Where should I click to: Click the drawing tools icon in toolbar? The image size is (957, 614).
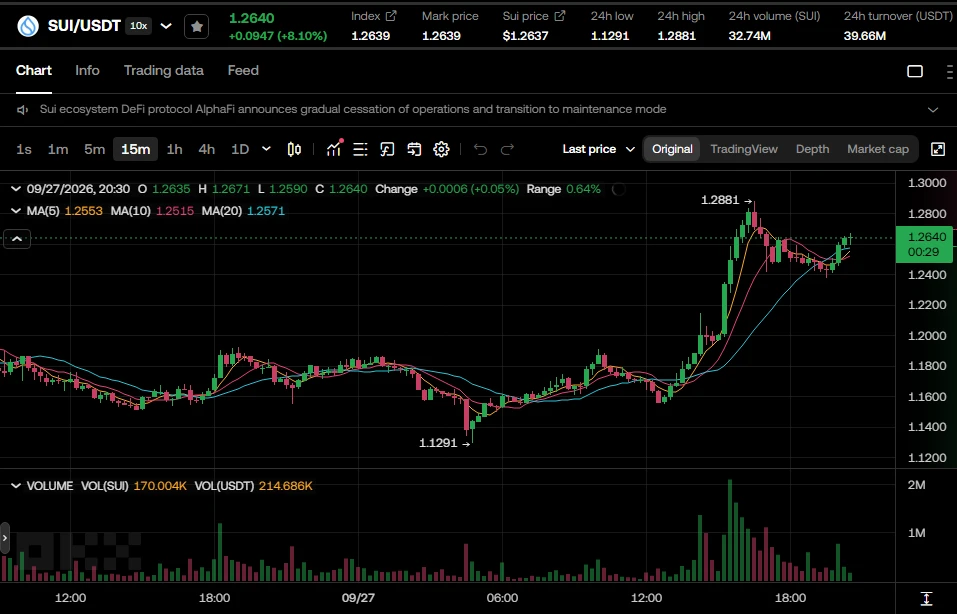pos(387,149)
